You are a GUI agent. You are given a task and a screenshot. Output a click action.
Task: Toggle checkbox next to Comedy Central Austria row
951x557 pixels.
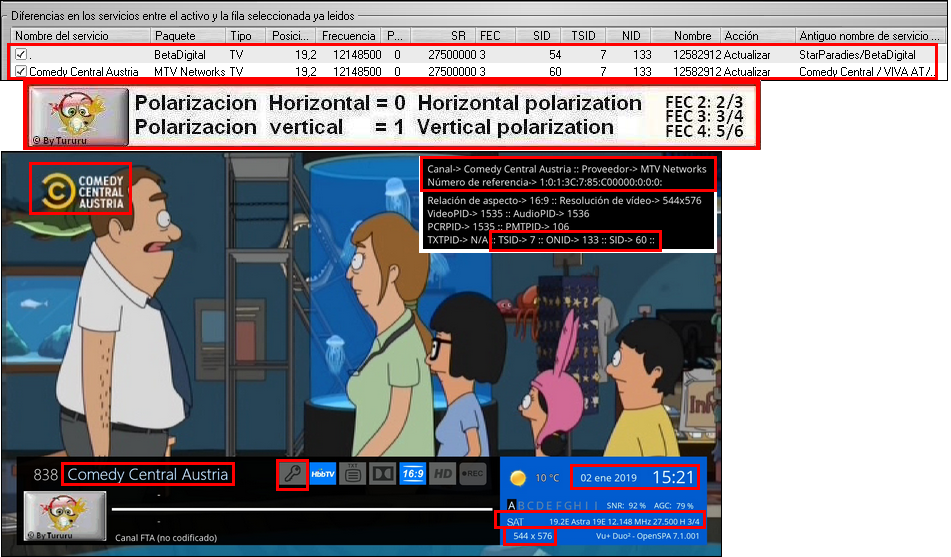21,72
